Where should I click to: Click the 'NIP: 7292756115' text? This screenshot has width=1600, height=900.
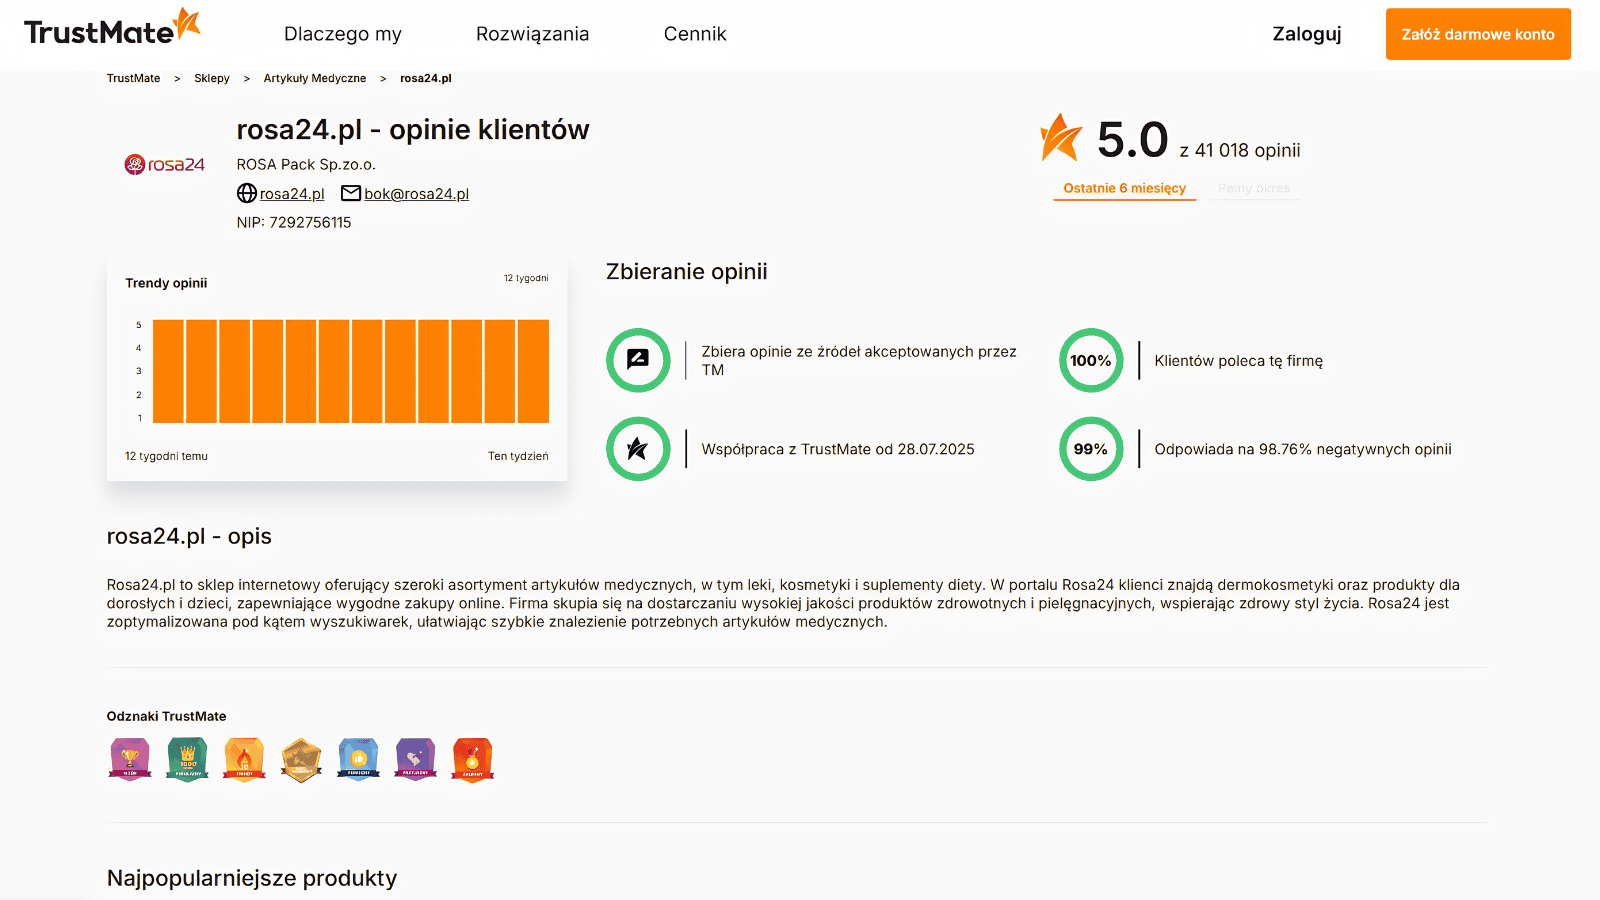click(x=294, y=222)
